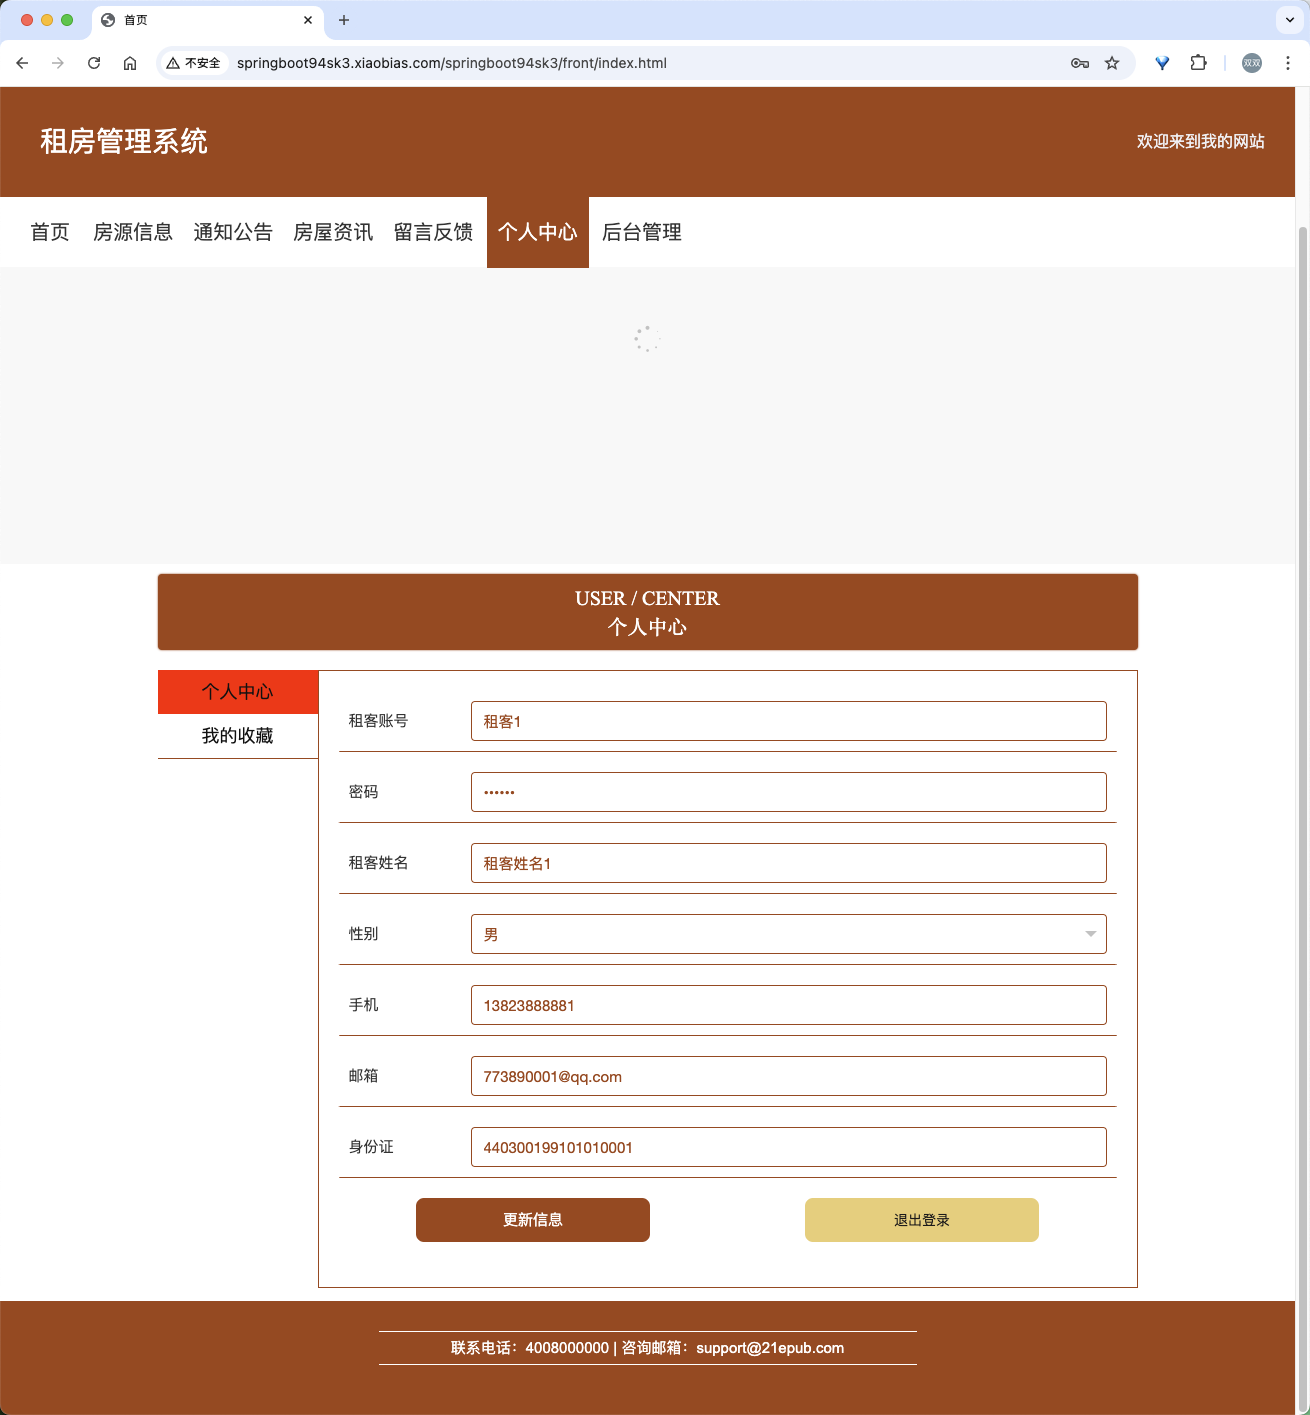Click the 邮箱 email field
Screen dimensions: 1310x1415
(x=789, y=1076)
